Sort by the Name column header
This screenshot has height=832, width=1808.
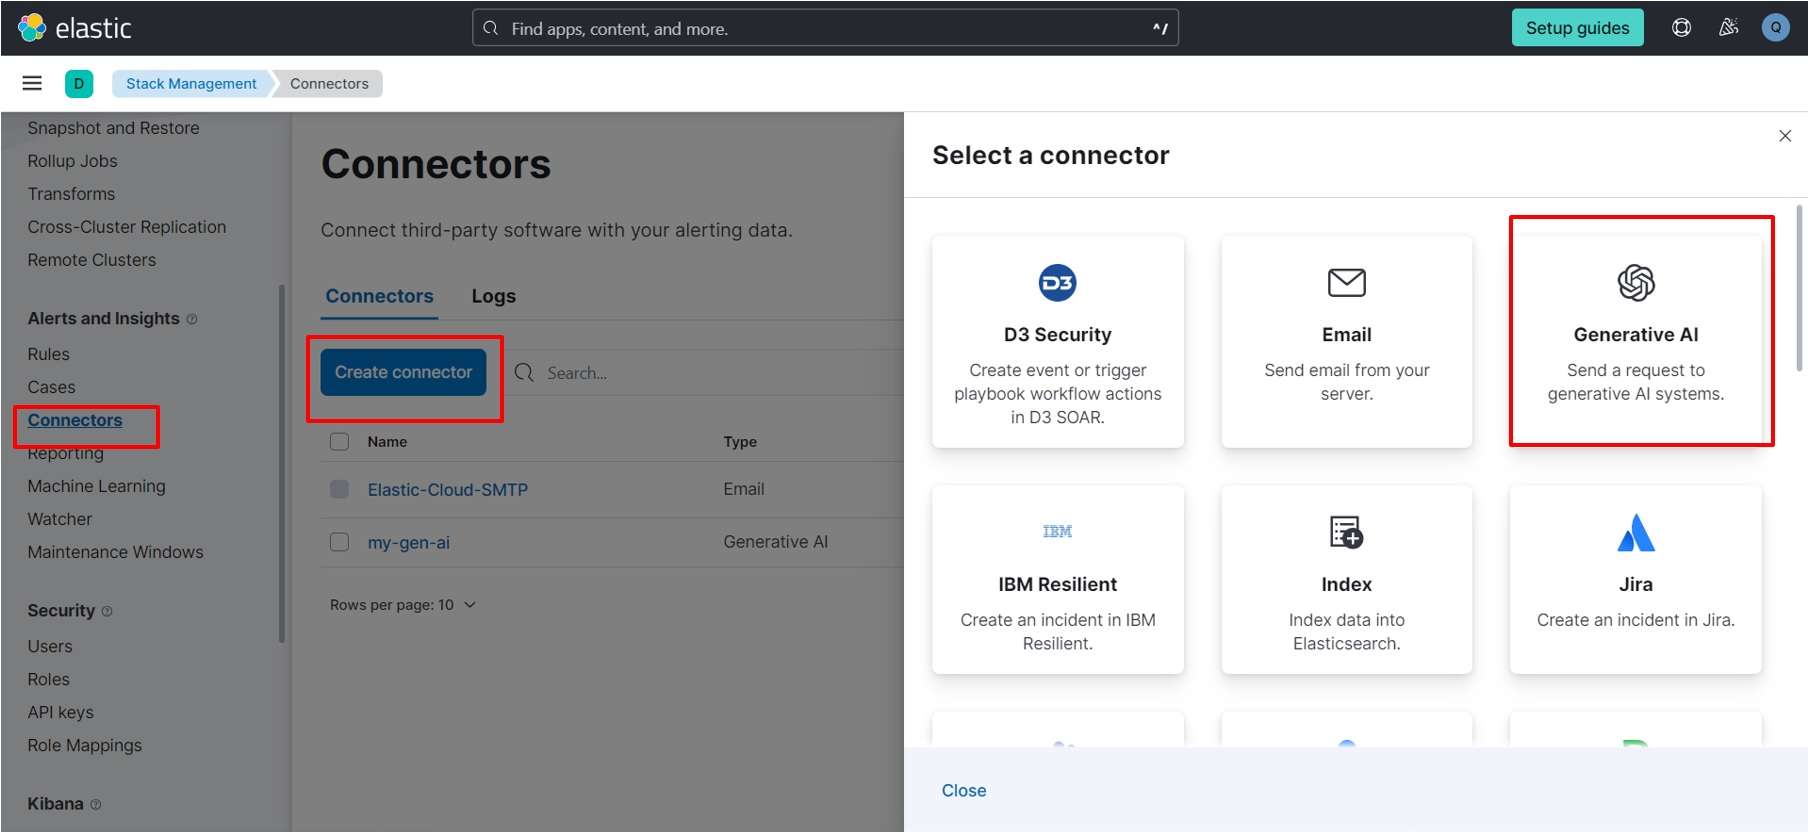pos(387,442)
